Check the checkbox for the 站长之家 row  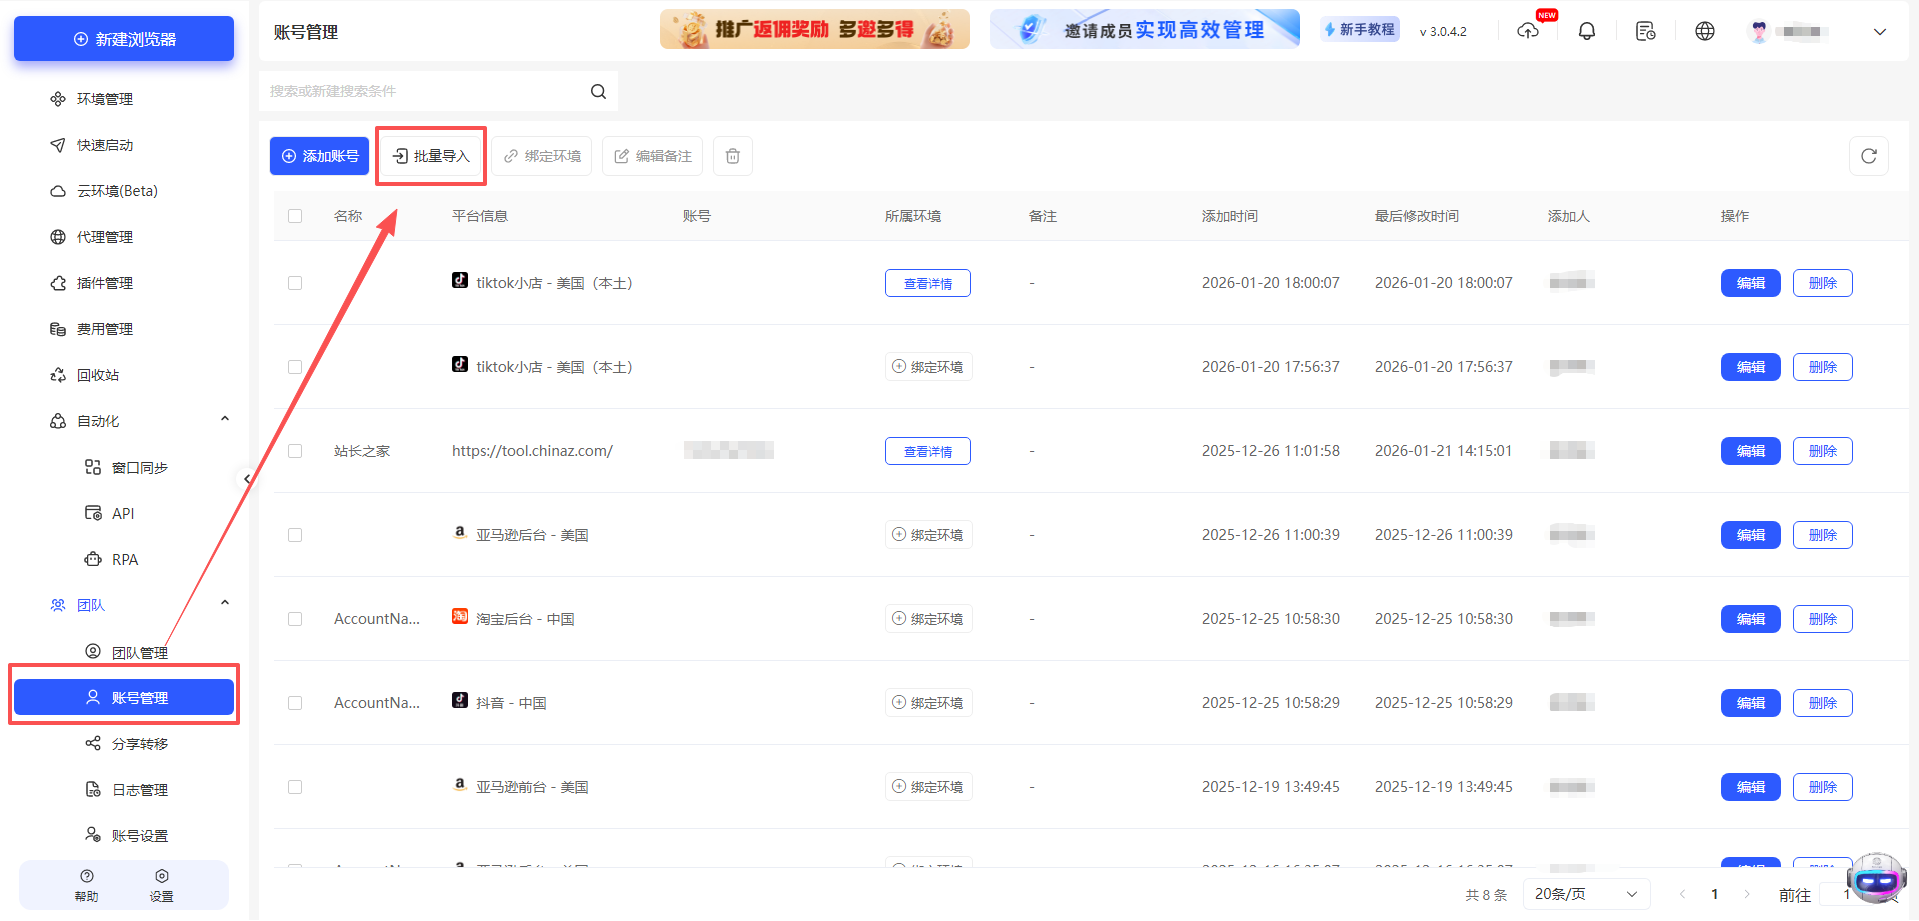[295, 451]
